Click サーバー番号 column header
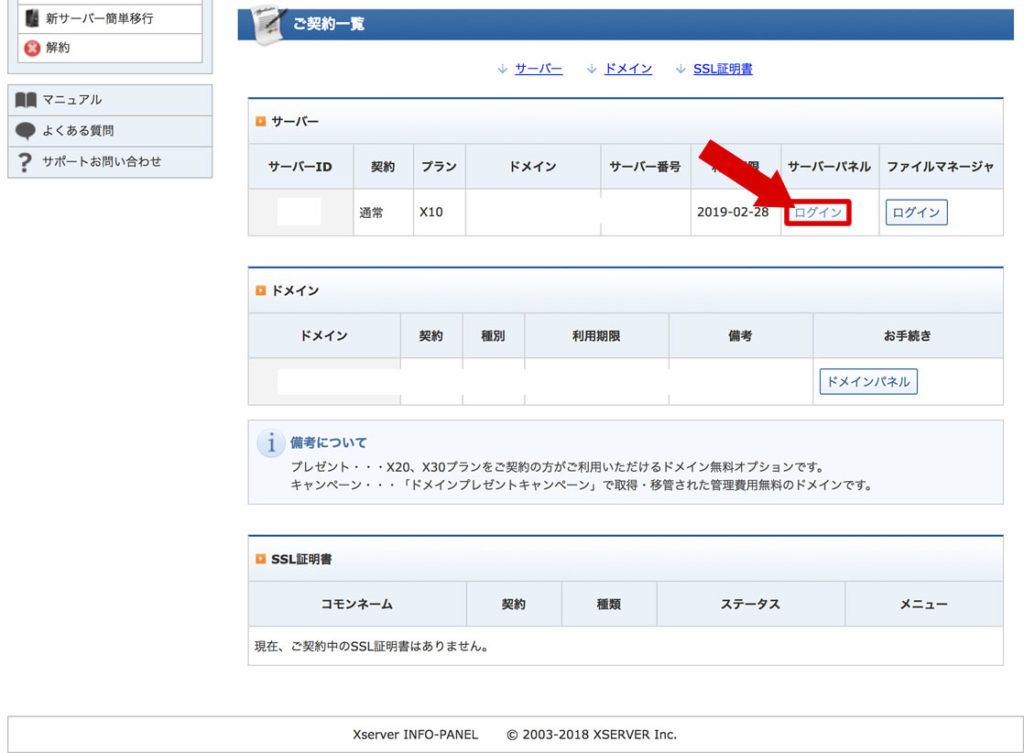1024x753 pixels. pyautogui.click(x=645, y=167)
